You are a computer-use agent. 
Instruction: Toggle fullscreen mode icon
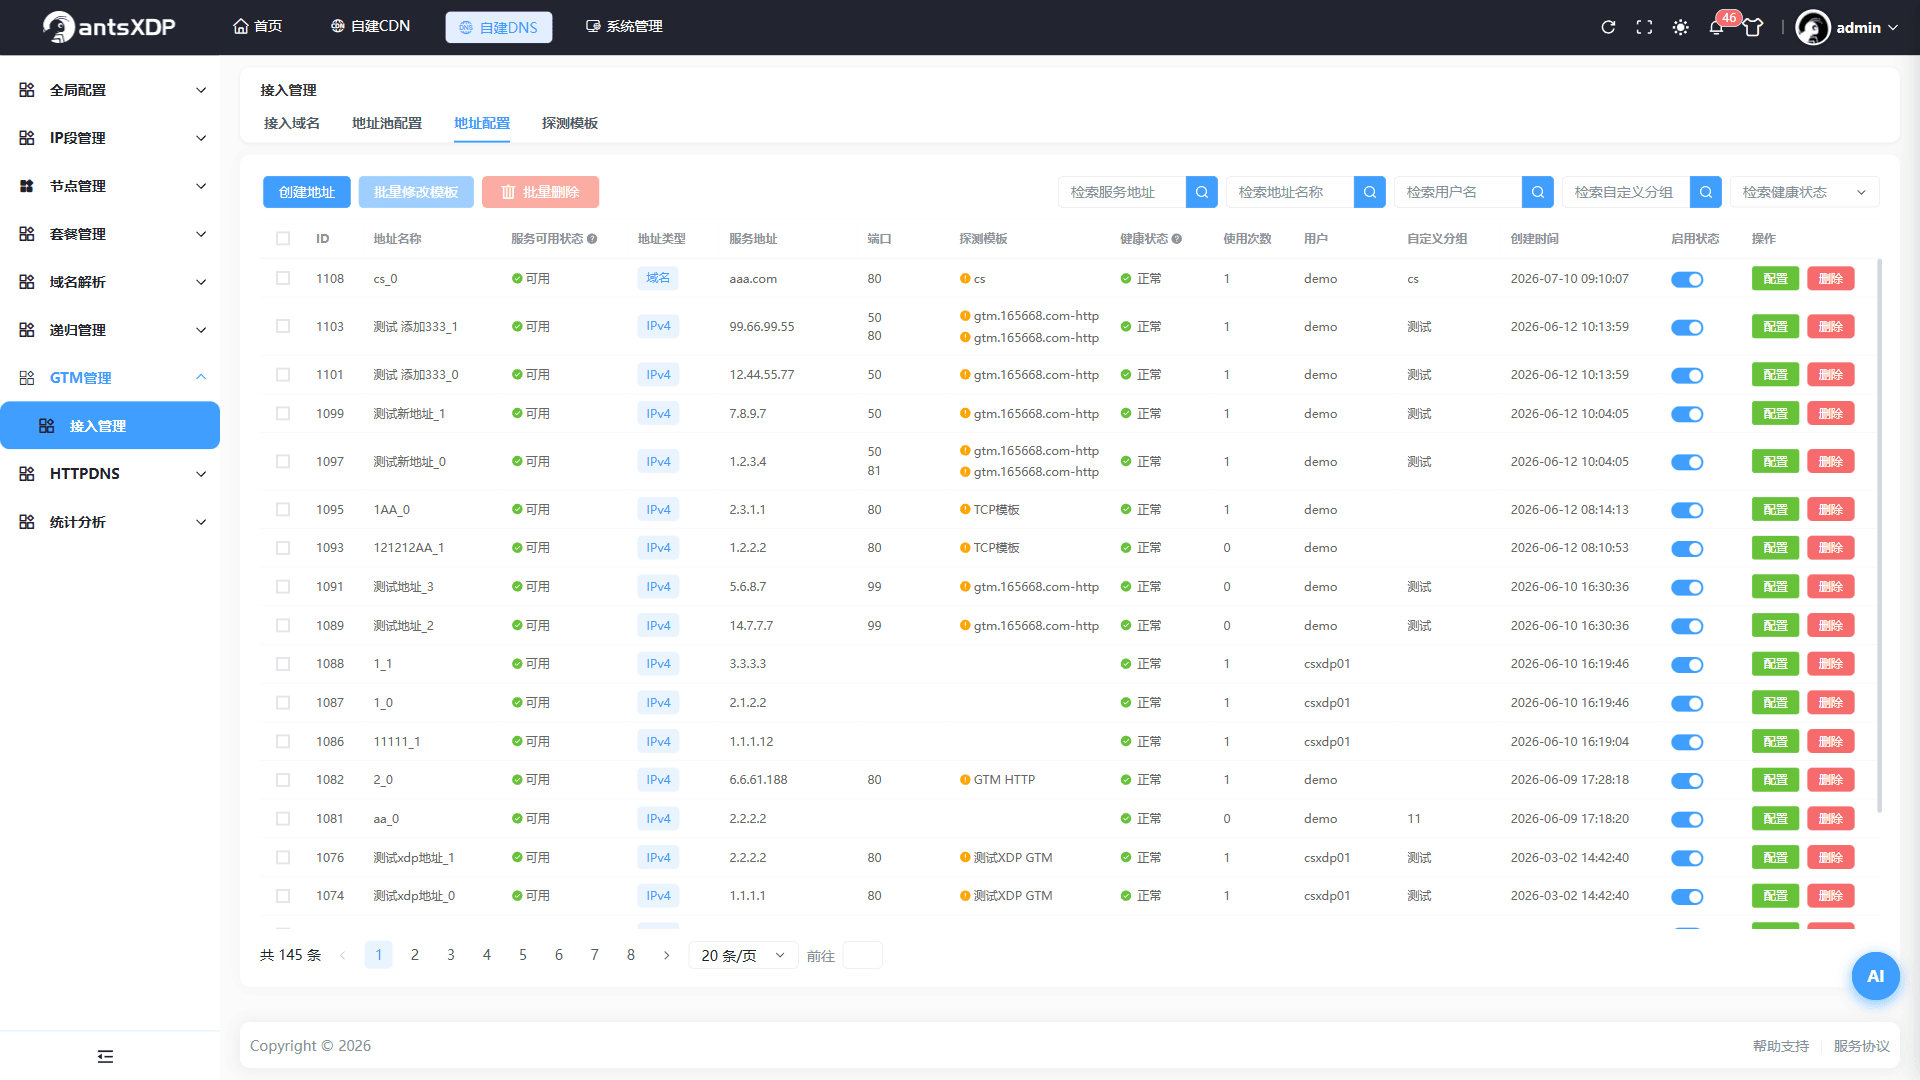click(x=1644, y=27)
